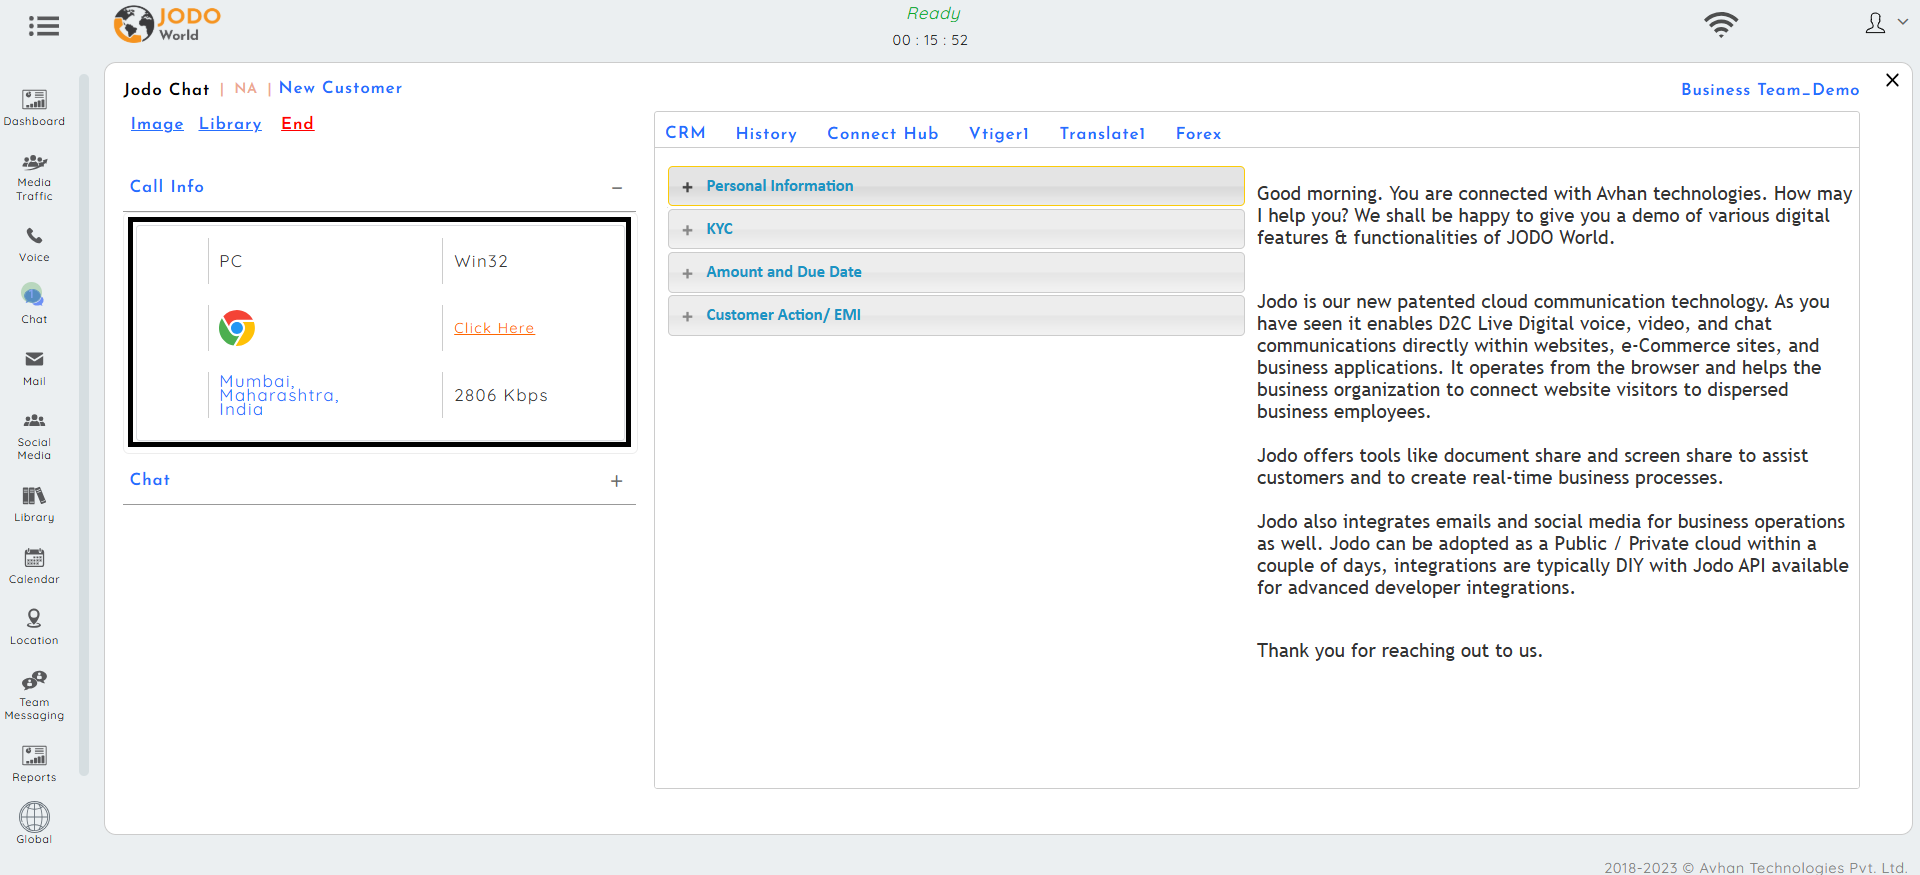Click the PC device value
1920x875 pixels.
231,261
